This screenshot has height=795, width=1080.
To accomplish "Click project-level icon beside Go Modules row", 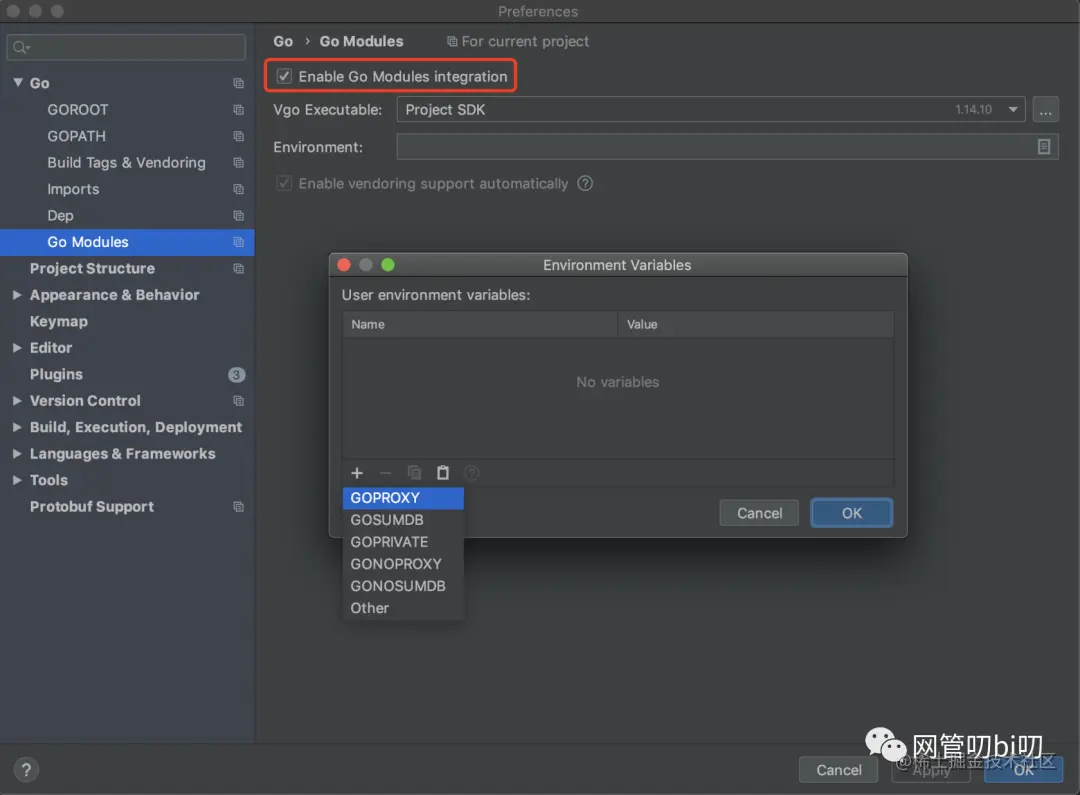I will click(x=238, y=242).
